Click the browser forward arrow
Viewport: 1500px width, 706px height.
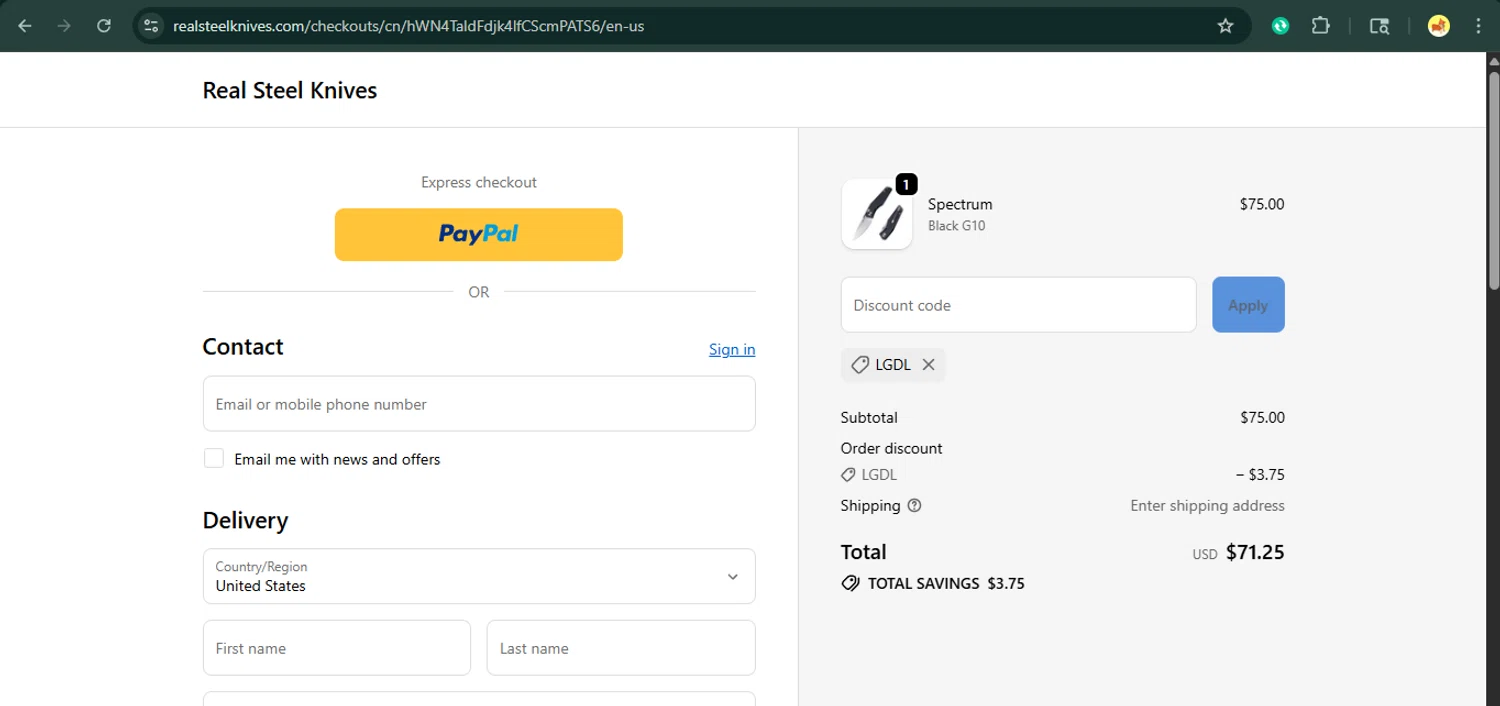click(x=65, y=26)
